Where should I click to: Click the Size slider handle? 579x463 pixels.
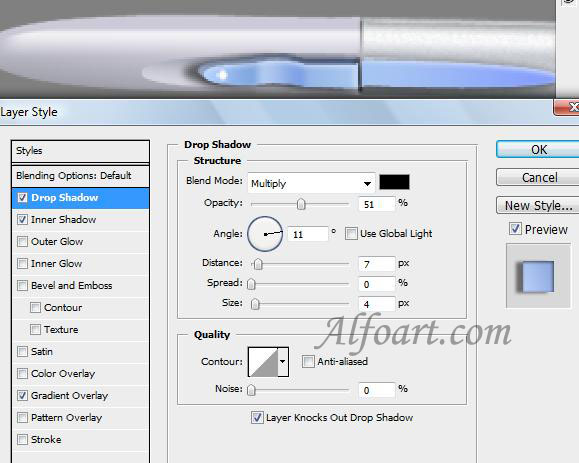(x=255, y=304)
